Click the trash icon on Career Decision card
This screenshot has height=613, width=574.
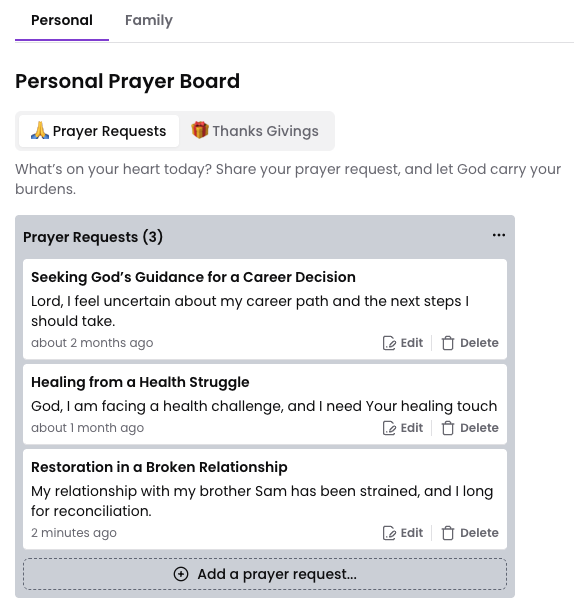click(x=448, y=343)
